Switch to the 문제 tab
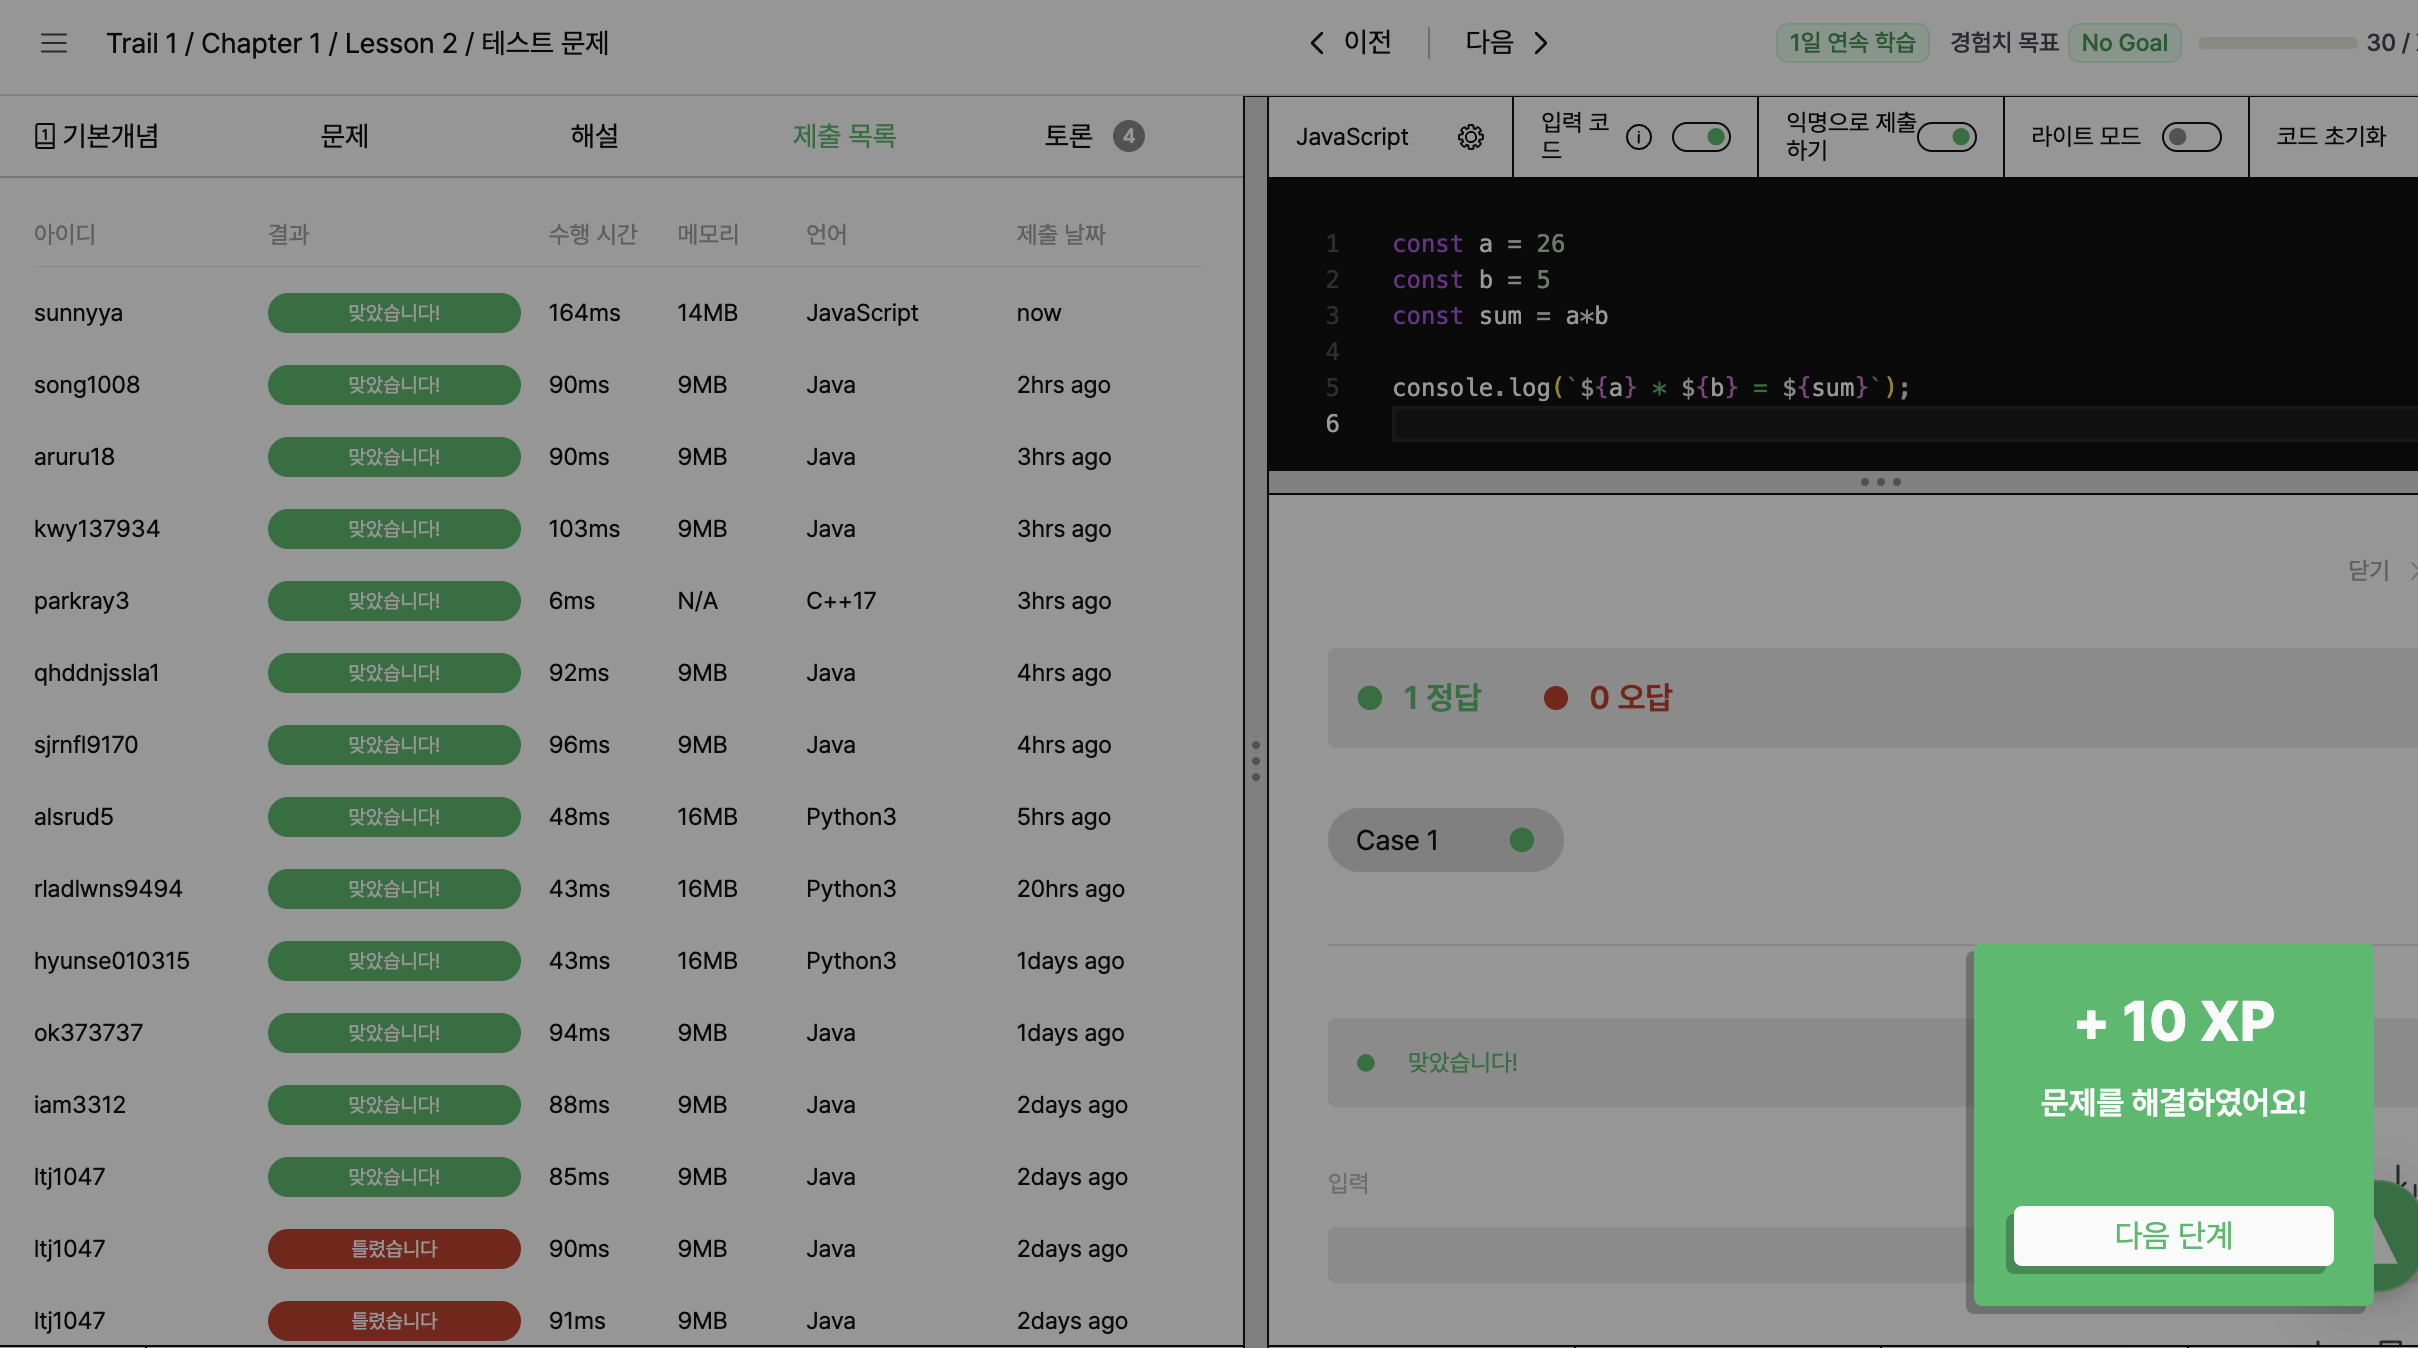2418x1348 pixels. [x=344, y=136]
